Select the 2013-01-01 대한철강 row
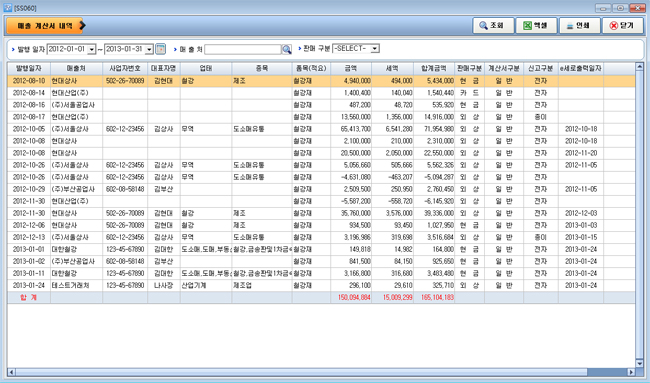 click(x=321, y=249)
